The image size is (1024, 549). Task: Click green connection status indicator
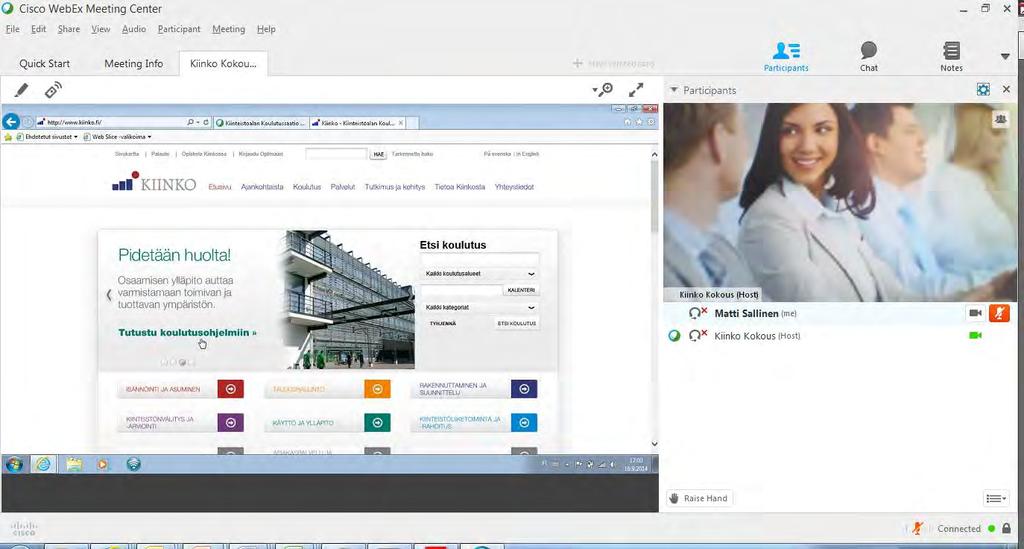991,529
